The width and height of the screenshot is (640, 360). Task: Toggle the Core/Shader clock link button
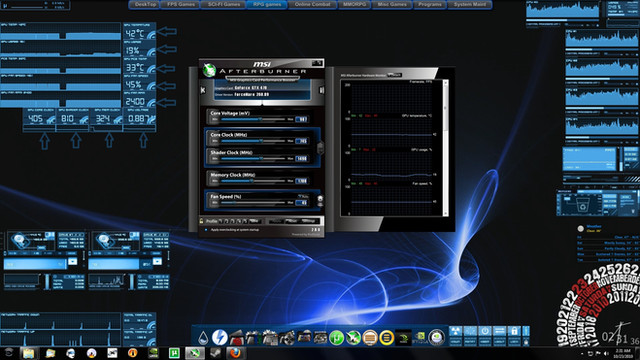(x=320, y=148)
